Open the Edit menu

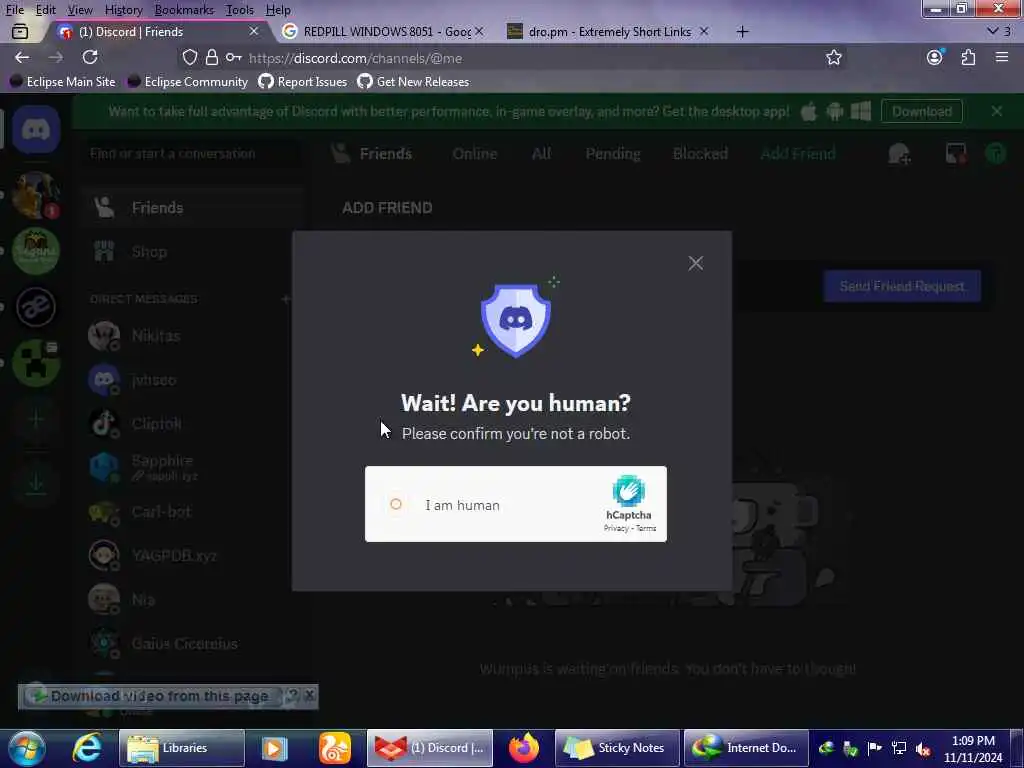pyautogui.click(x=45, y=10)
